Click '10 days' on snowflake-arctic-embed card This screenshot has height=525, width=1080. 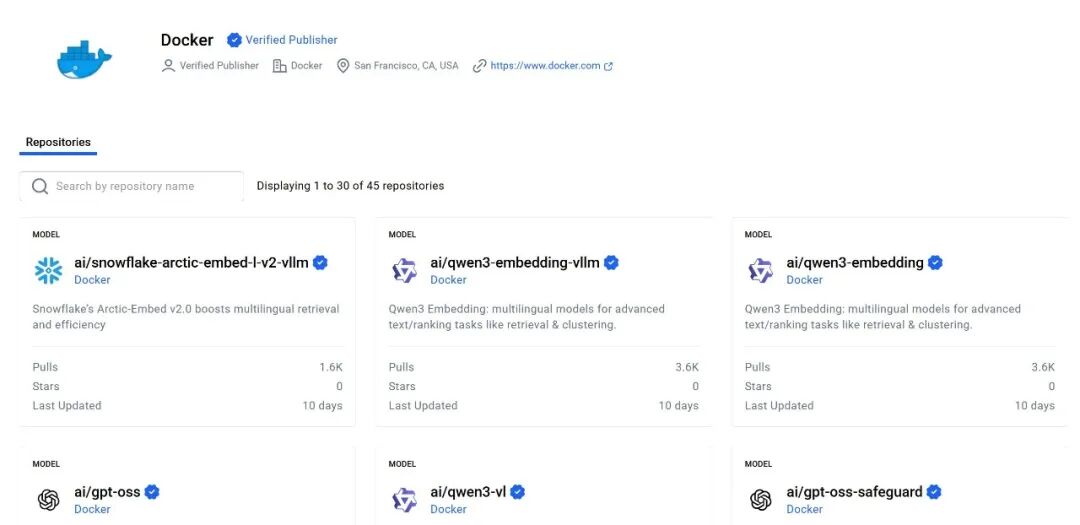click(x=322, y=406)
